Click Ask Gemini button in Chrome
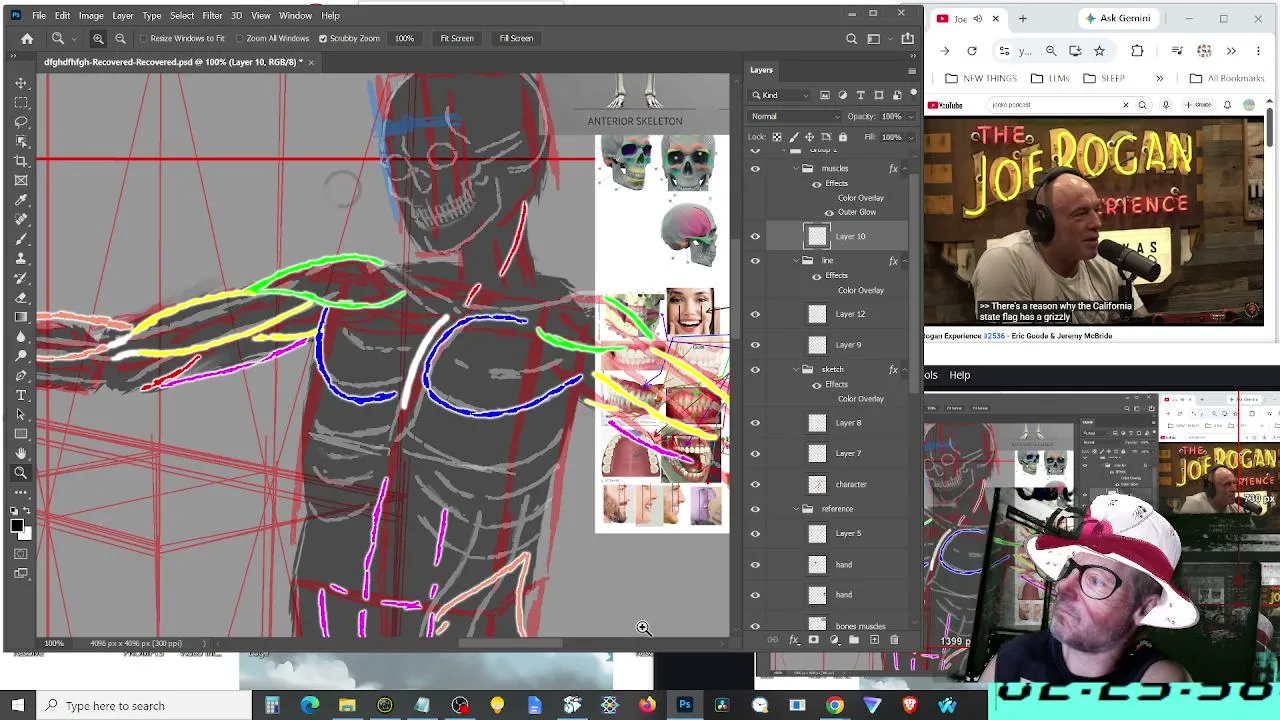1280x720 pixels. 1118,18
